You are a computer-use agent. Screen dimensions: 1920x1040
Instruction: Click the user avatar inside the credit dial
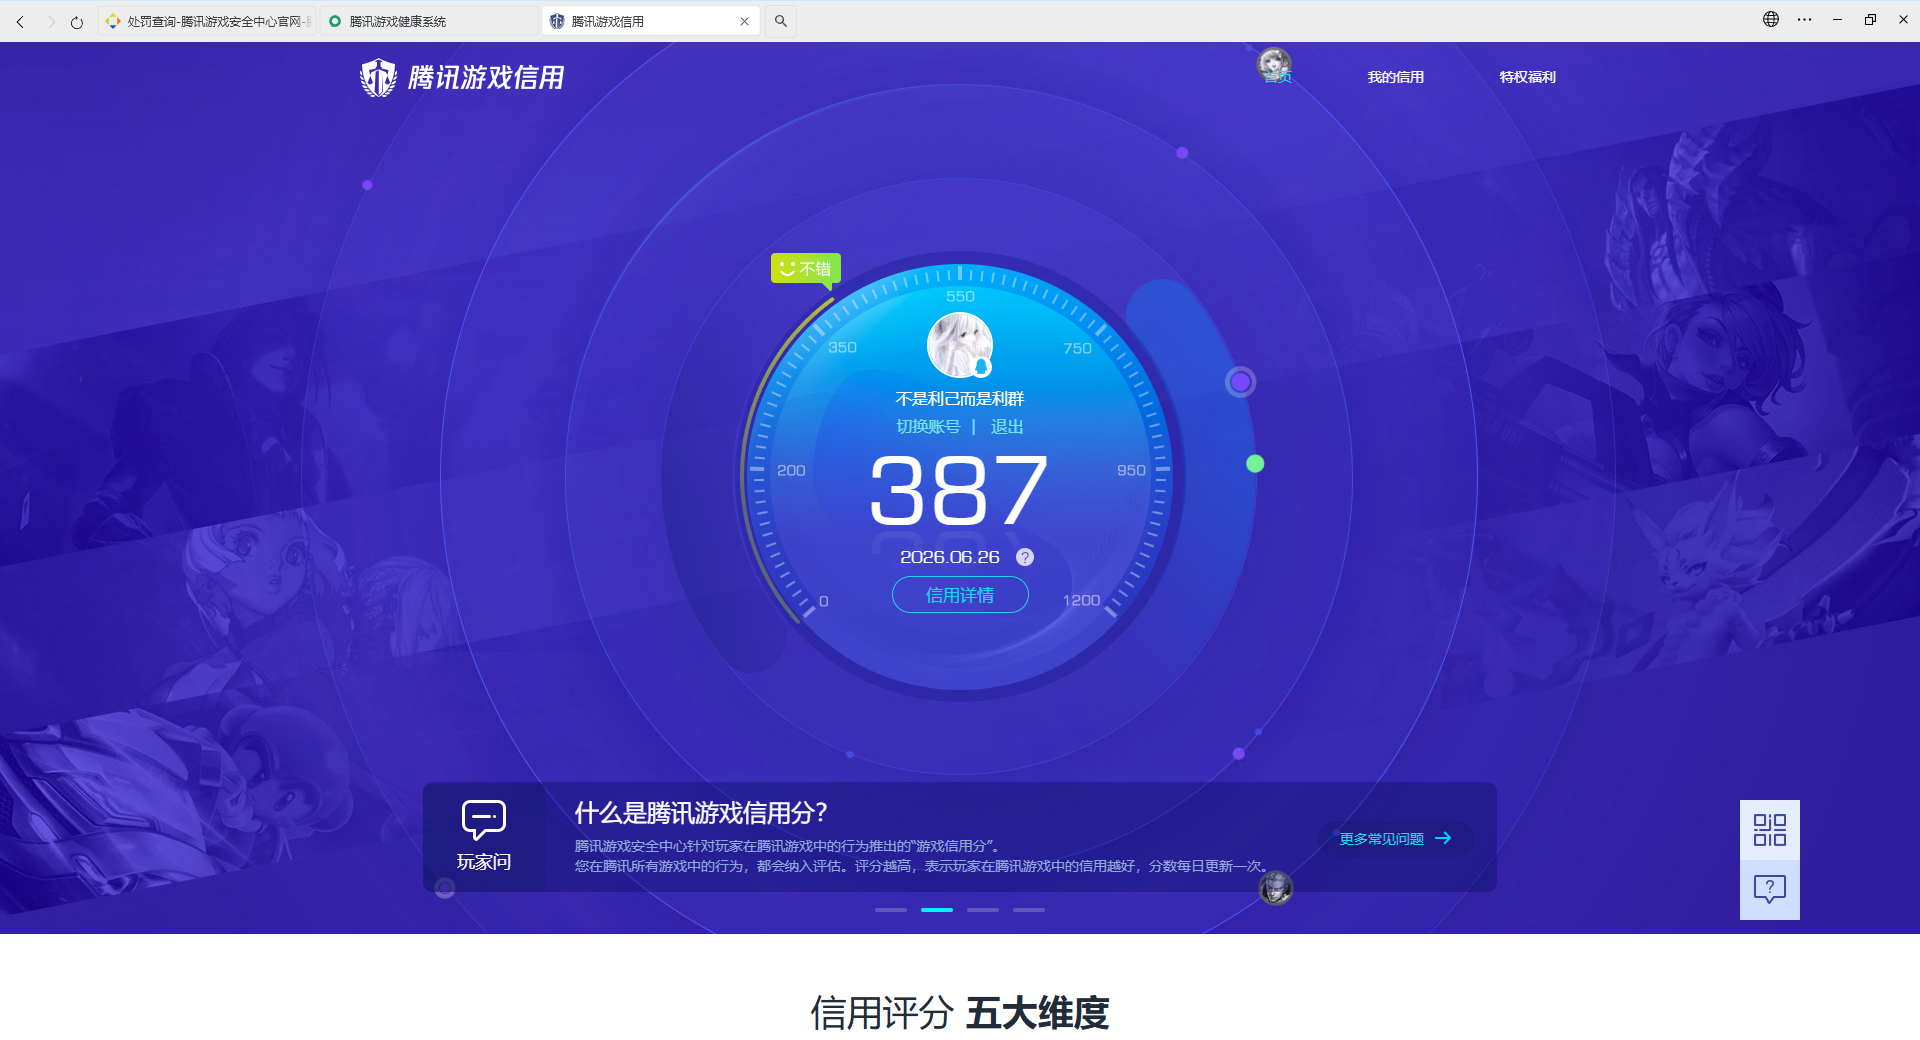[x=960, y=345]
